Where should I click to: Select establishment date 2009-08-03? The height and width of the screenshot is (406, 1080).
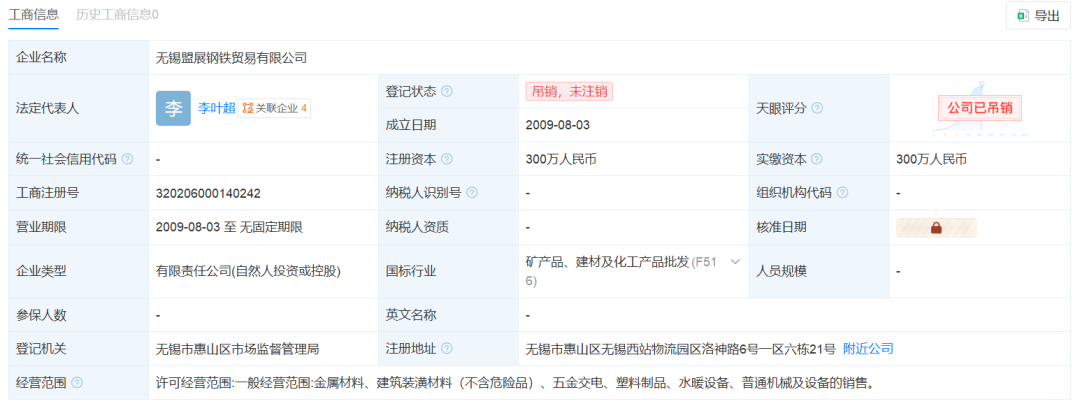click(557, 125)
